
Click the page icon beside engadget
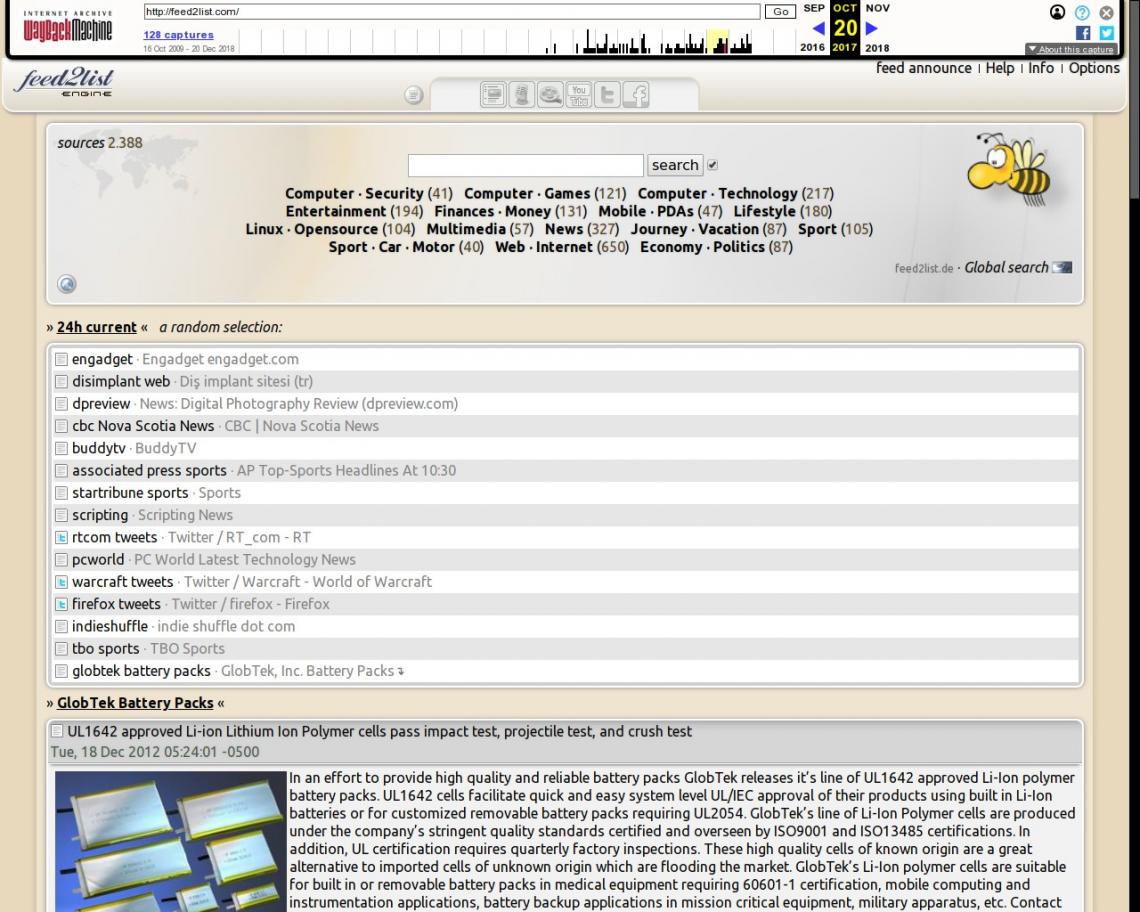pos(62,359)
